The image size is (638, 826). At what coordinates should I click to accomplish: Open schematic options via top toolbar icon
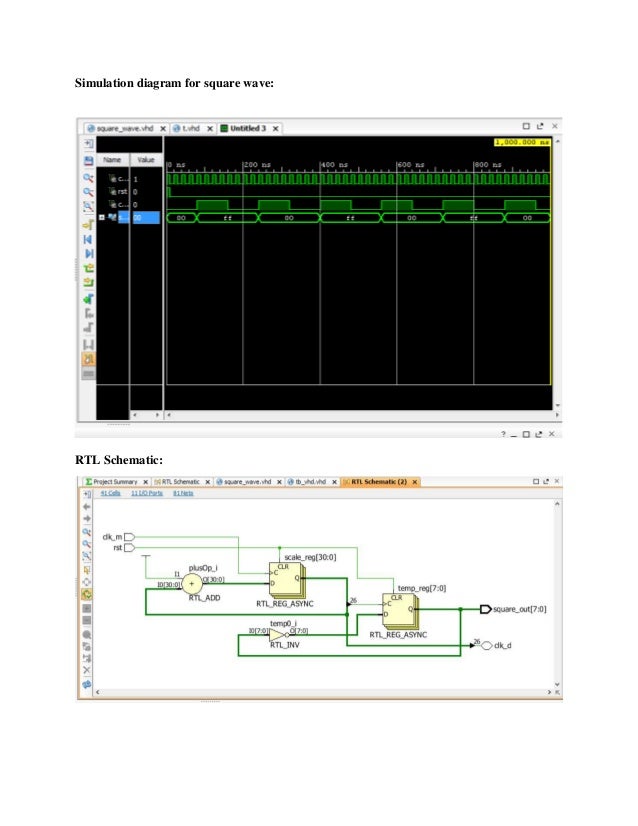tap(87, 494)
